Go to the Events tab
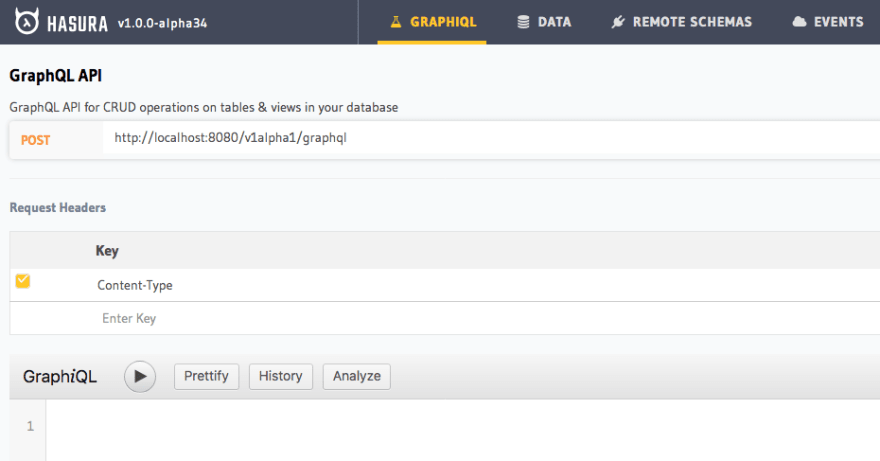 coord(827,22)
